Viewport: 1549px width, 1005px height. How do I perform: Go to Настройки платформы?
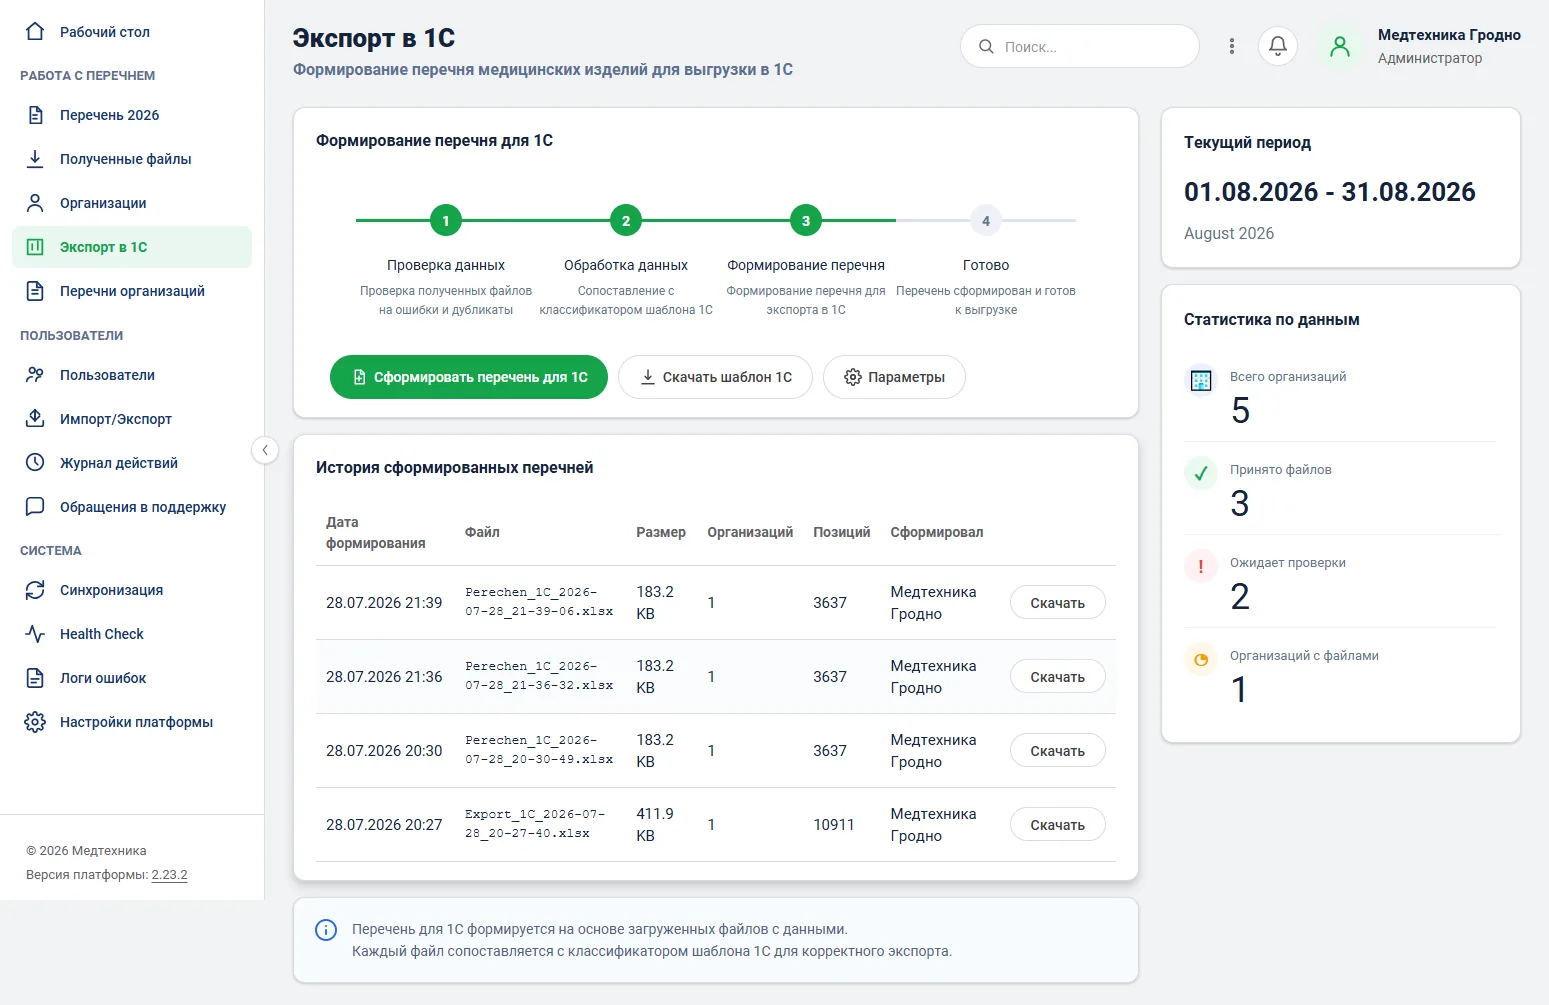[132, 722]
